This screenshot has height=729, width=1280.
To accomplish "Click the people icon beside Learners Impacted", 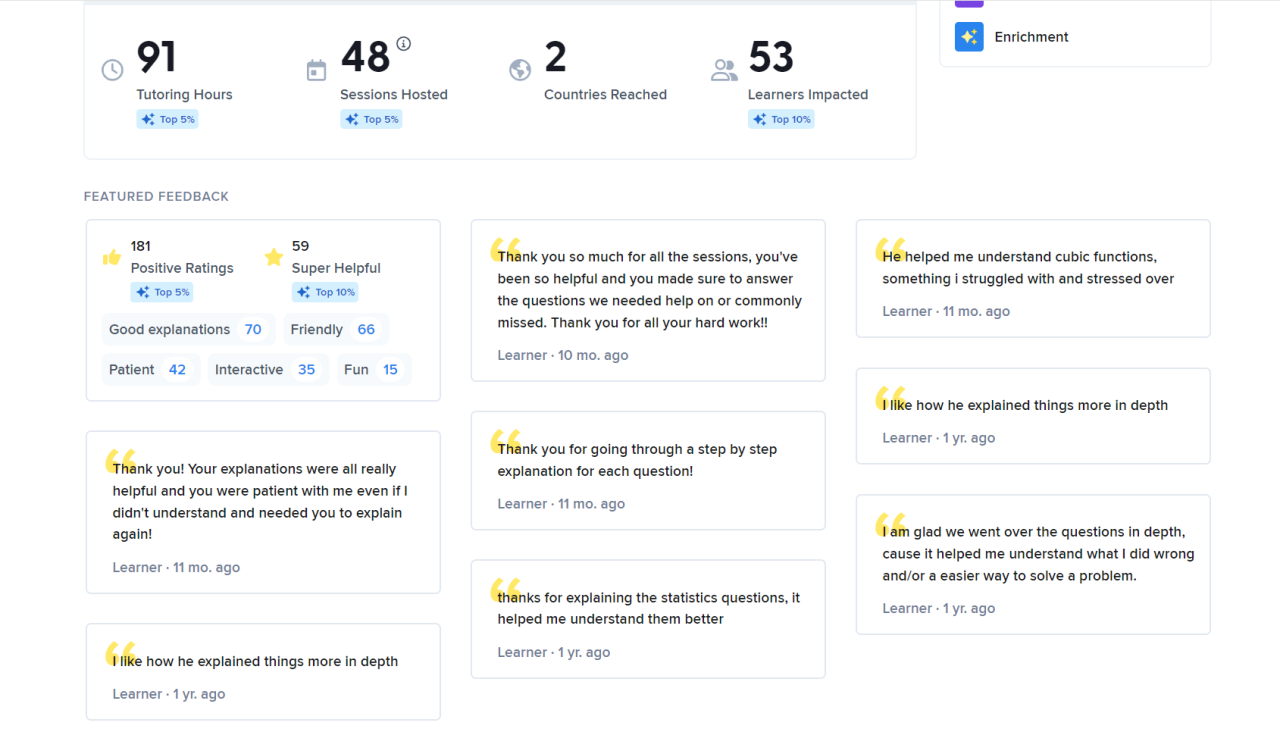I will tap(724, 70).
